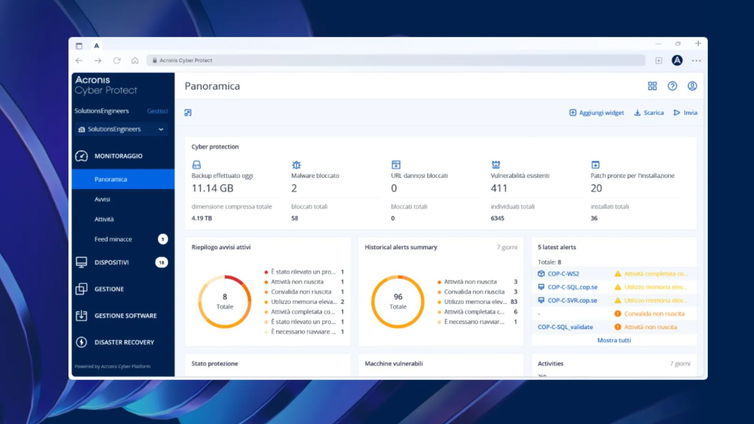Click the URL dannosi bloccati icon
754x424 pixels.
coord(396,165)
